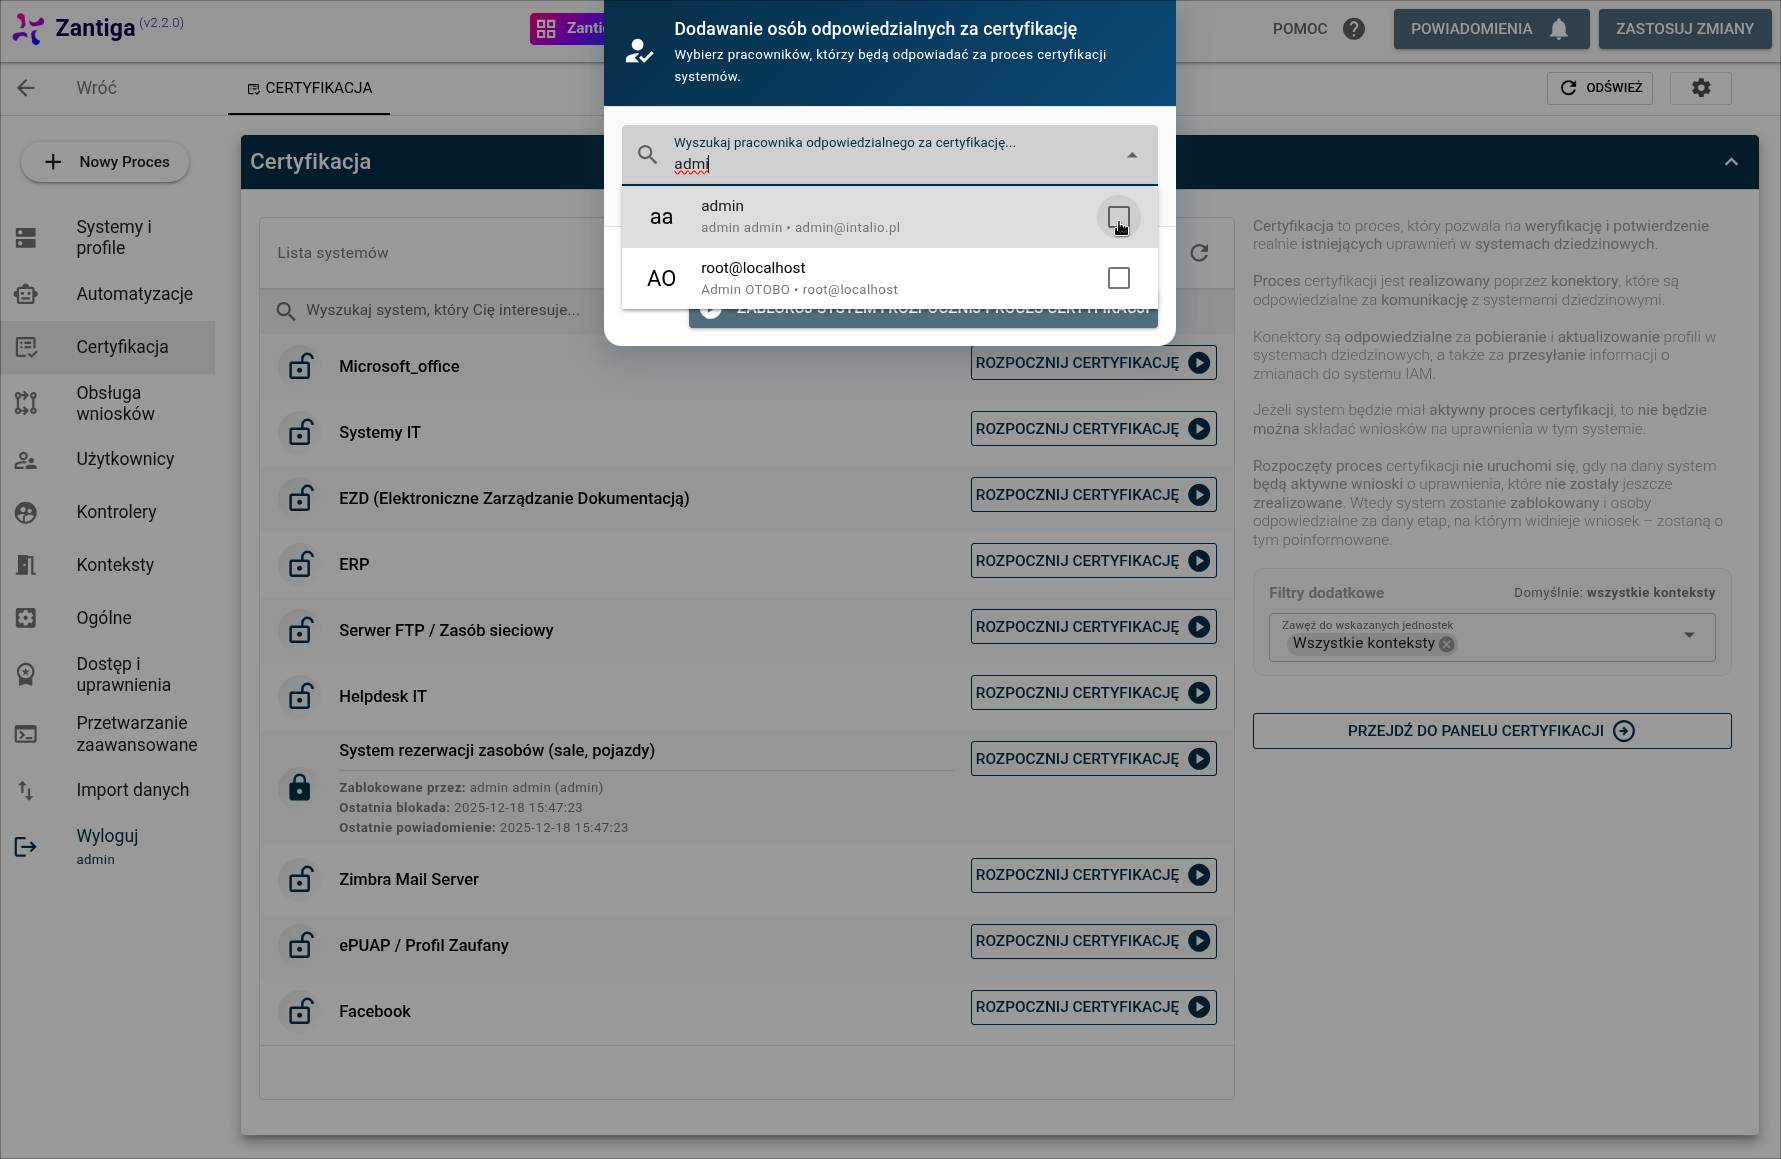Check the root@localhost user checkbox
This screenshot has width=1781, height=1159.
pos(1118,278)
